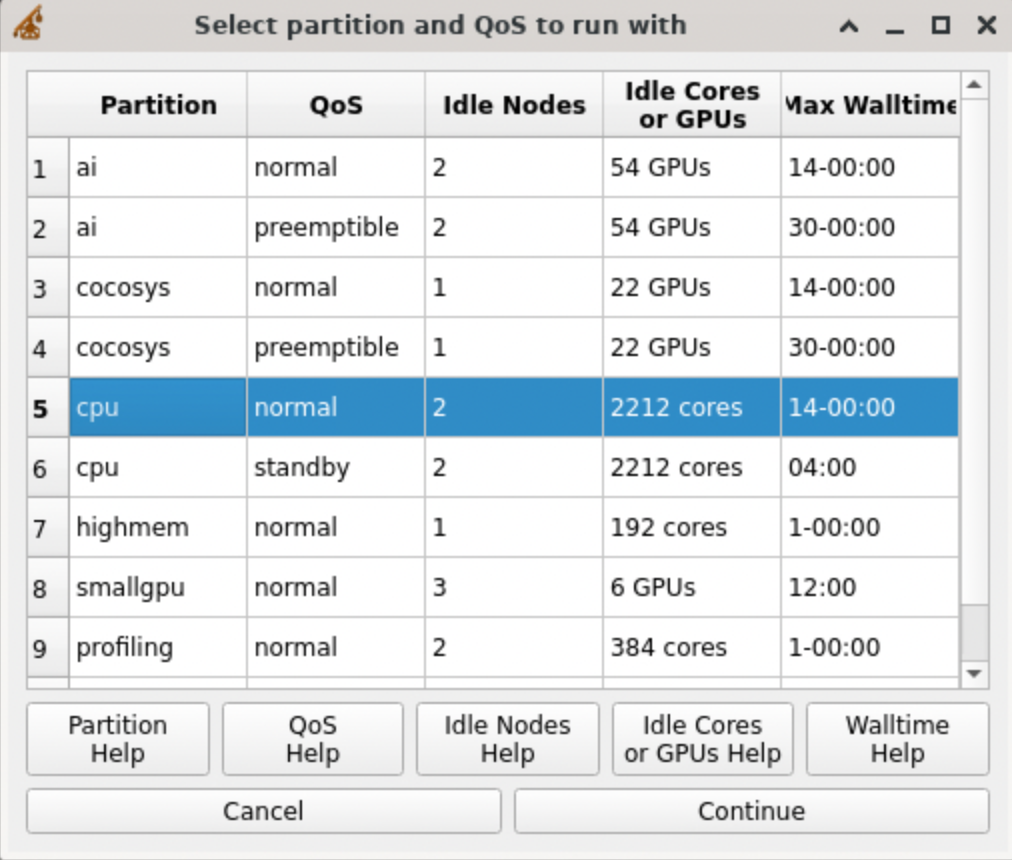Click the normal QoS cell of highmem
Image resolution: width=1012 pixels, height=860 pixels.
[336, 527]
